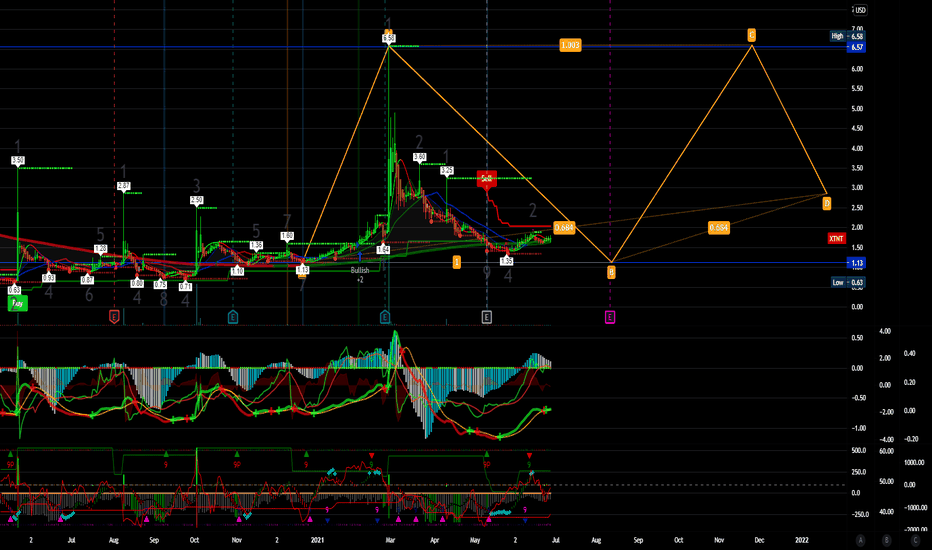
Task: Click the 0.93 pivot low label
Action: click(49, 278)
